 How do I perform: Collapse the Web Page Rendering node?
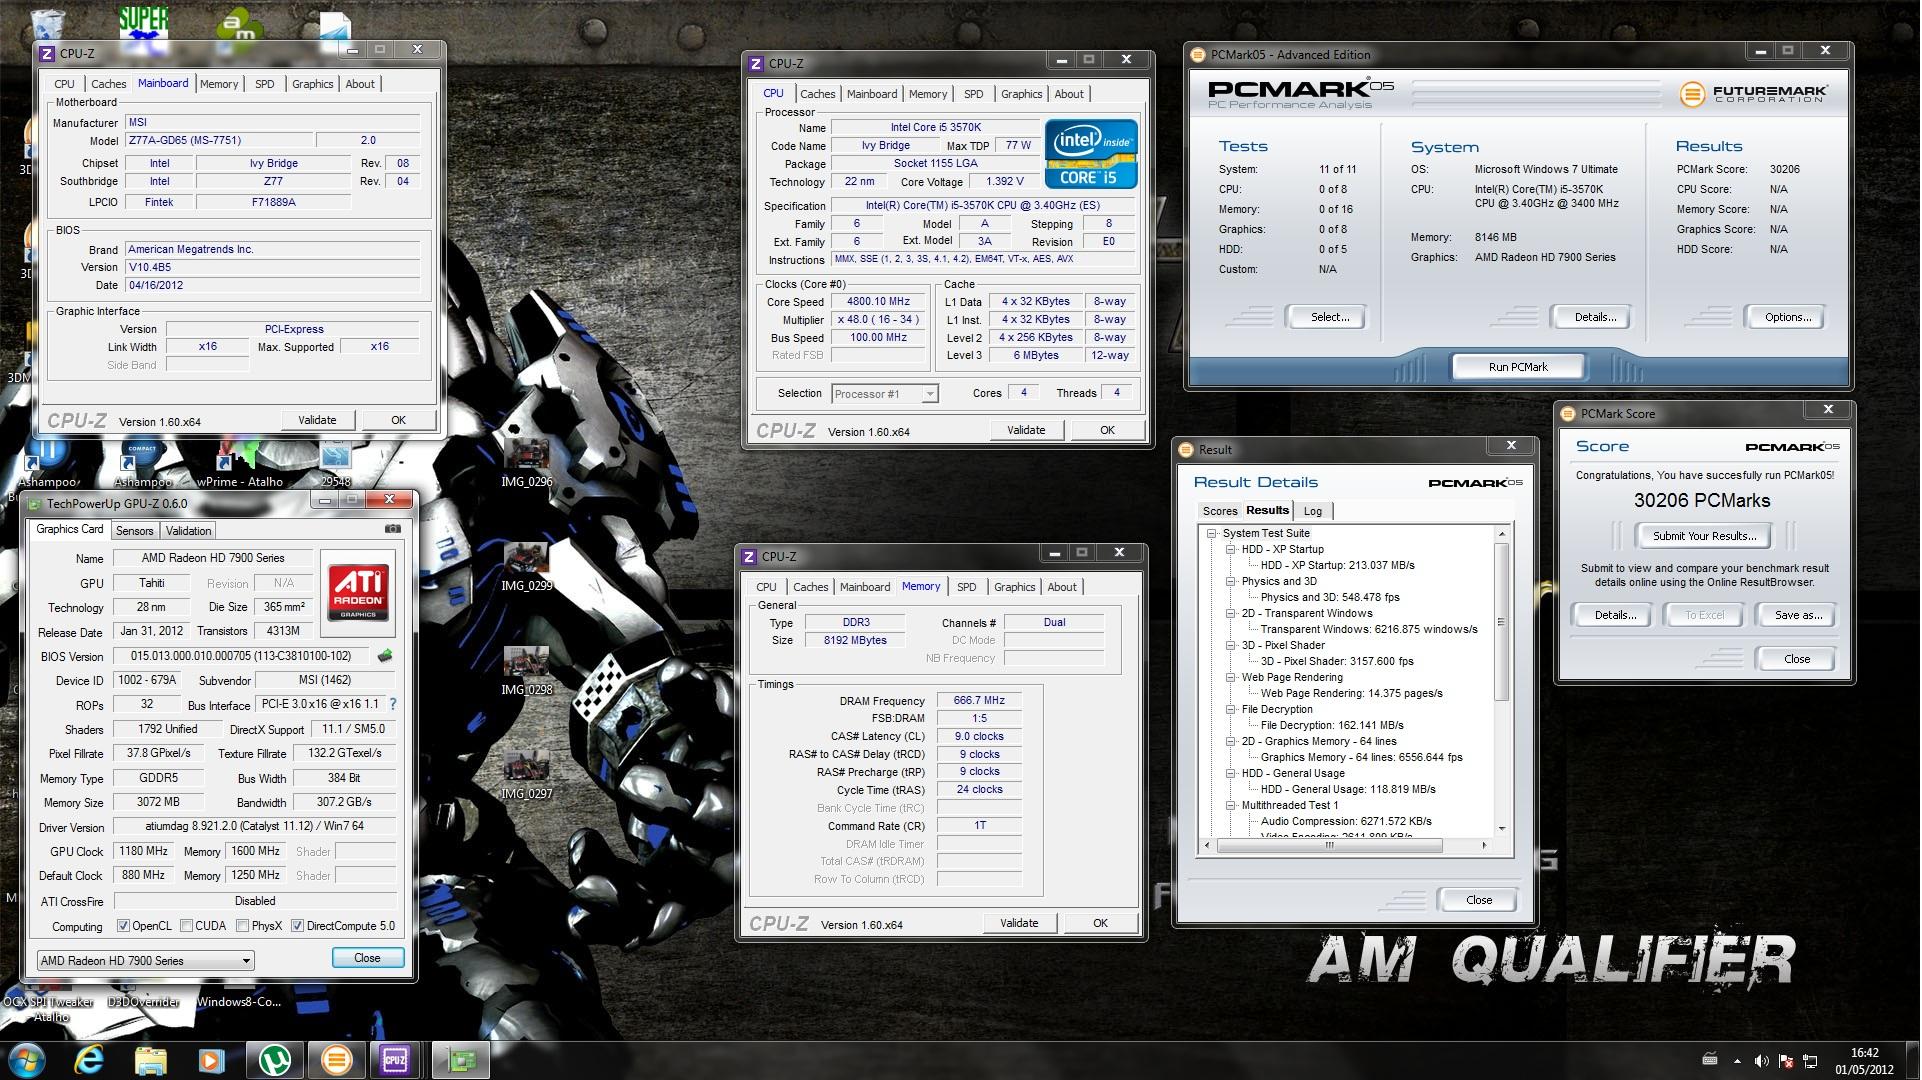1231,678
